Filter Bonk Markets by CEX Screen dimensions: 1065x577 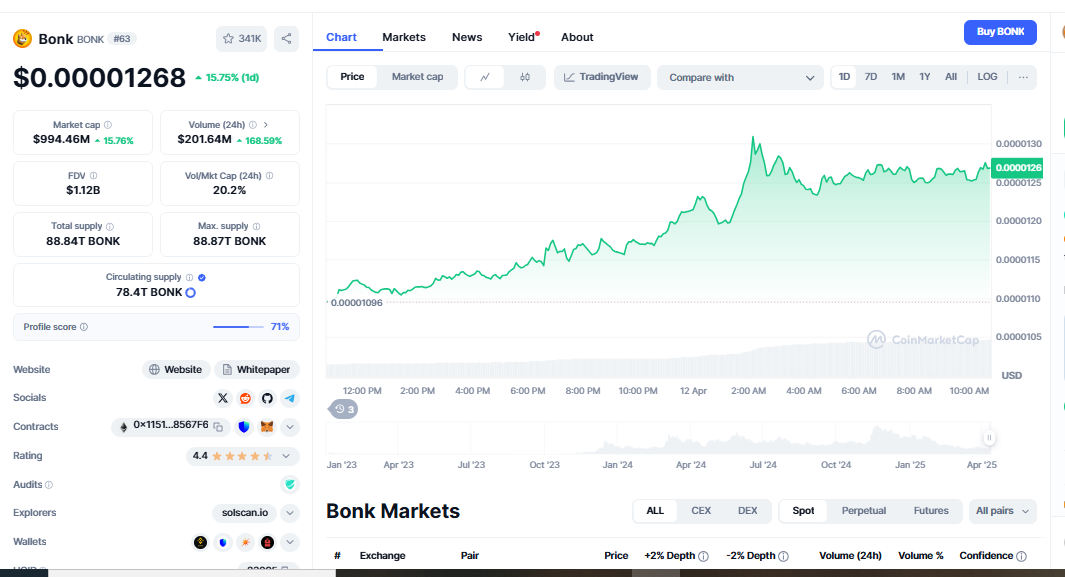[x=701, y=511]
